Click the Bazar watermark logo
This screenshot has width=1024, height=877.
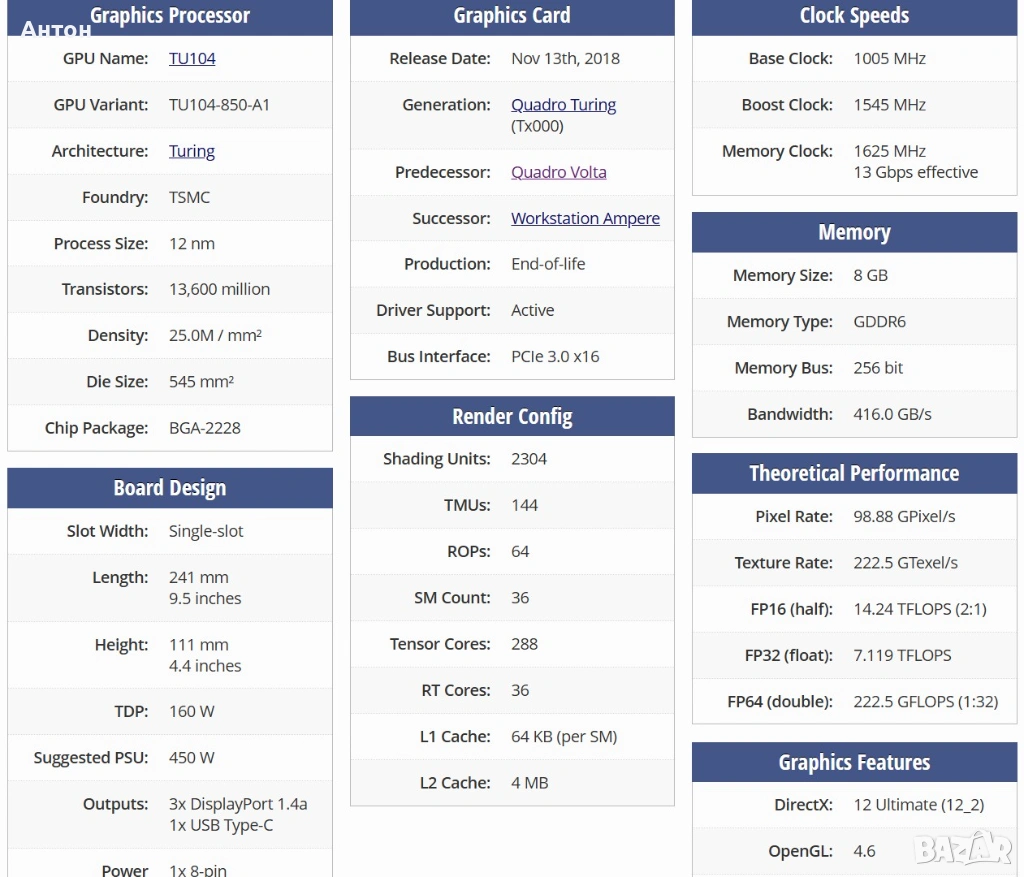tap(963, 848)
